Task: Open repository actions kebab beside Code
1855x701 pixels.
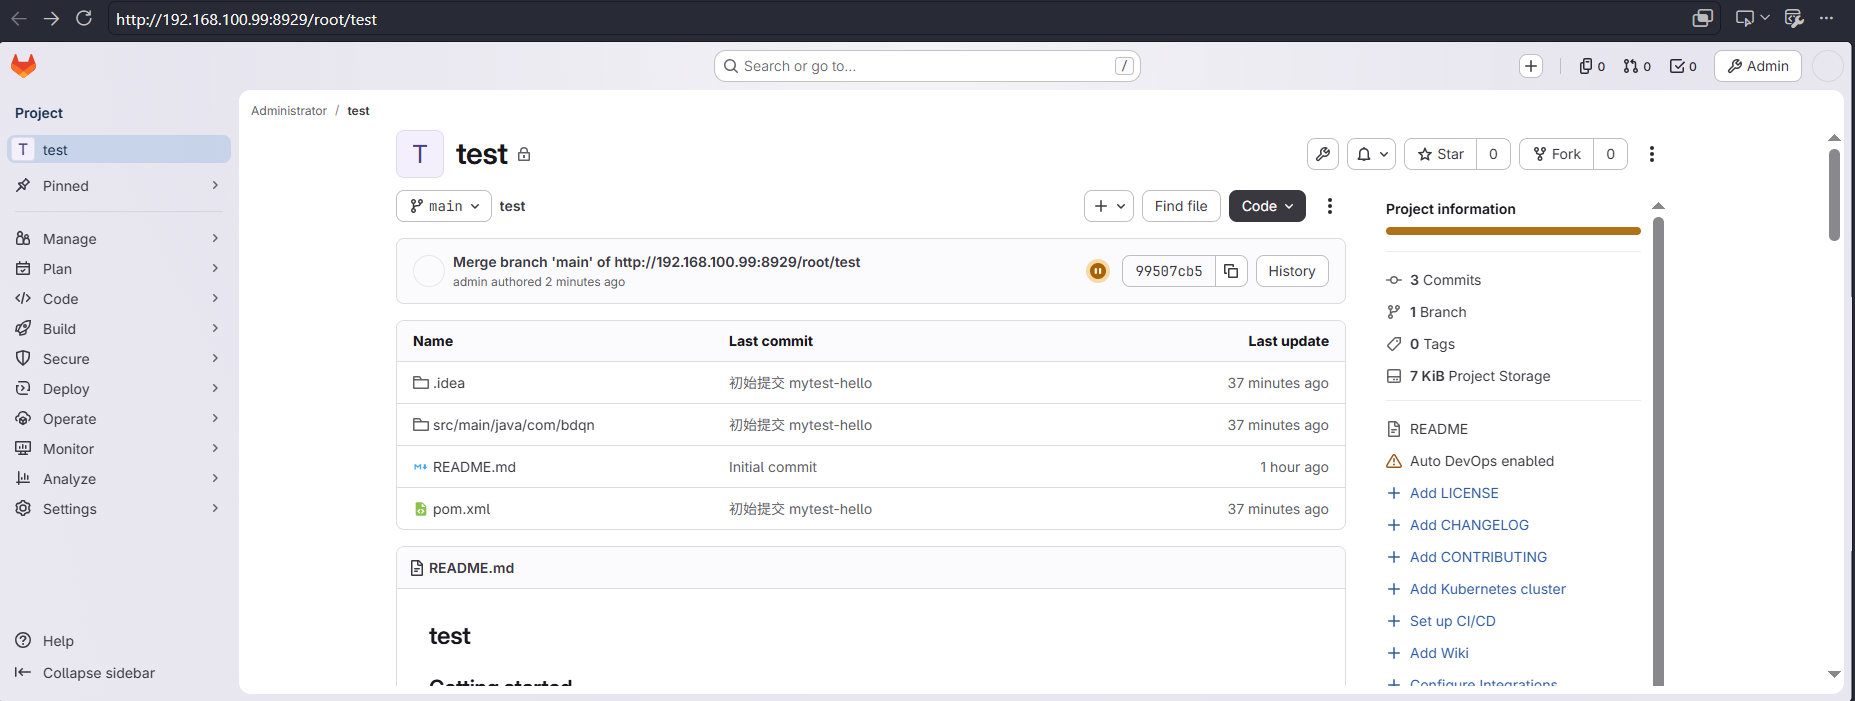Action: coord(1330,206)
